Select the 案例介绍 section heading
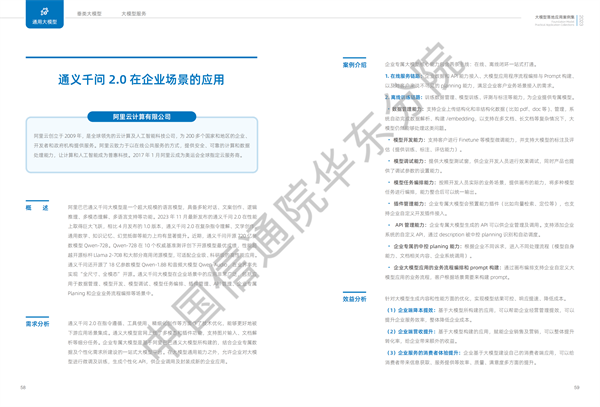 (354, 65)
